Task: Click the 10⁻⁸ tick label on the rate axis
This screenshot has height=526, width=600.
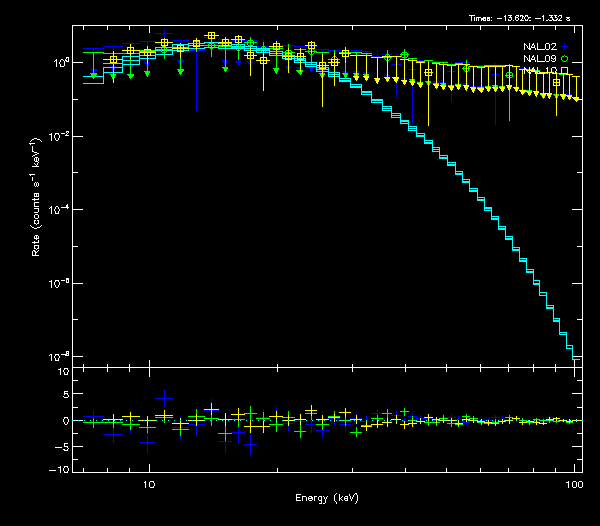Action: coord(59,356)
